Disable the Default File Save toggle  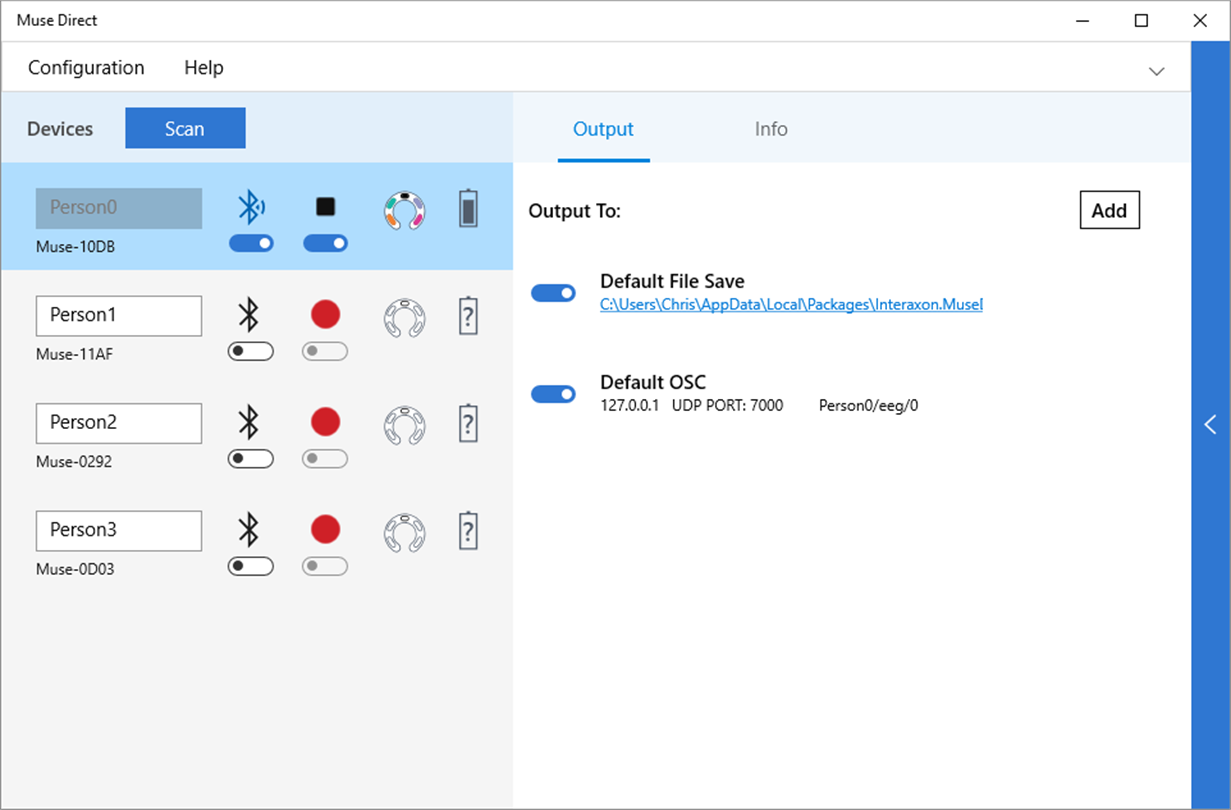pyautogui.click(x=553, y=293)
